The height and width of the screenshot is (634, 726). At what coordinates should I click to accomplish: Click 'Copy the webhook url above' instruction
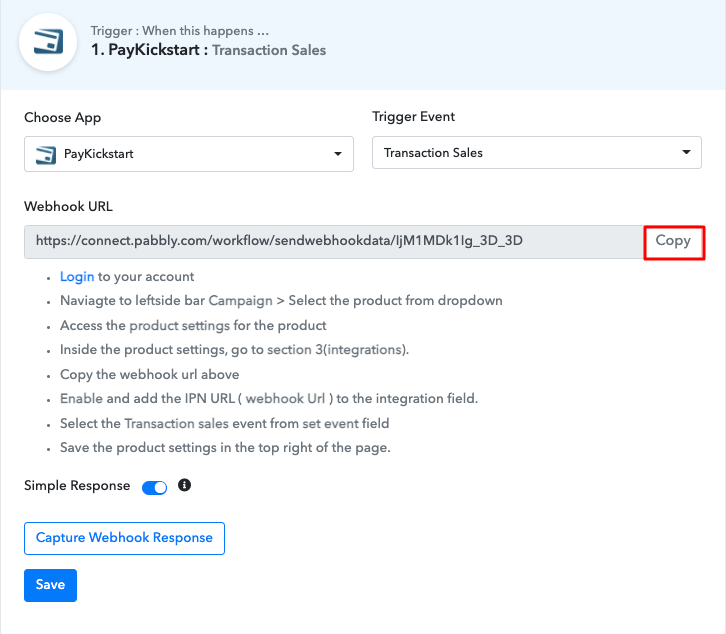(x=150, y=374)
